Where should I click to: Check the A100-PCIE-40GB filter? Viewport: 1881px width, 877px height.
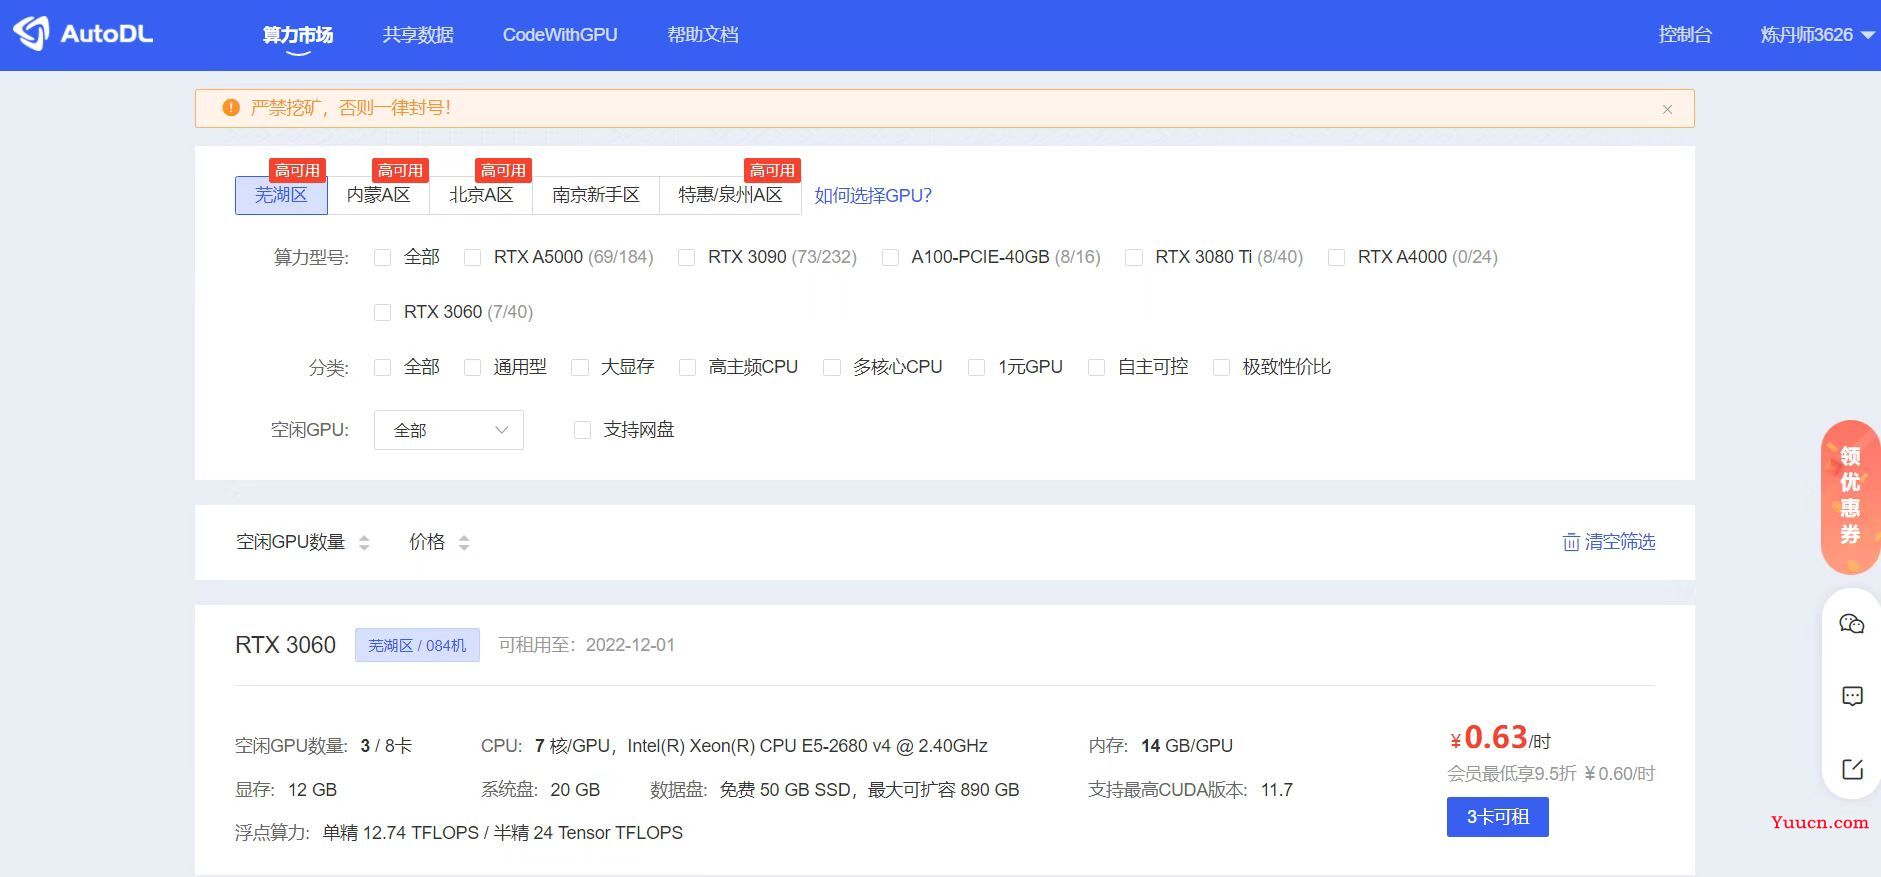890,257
